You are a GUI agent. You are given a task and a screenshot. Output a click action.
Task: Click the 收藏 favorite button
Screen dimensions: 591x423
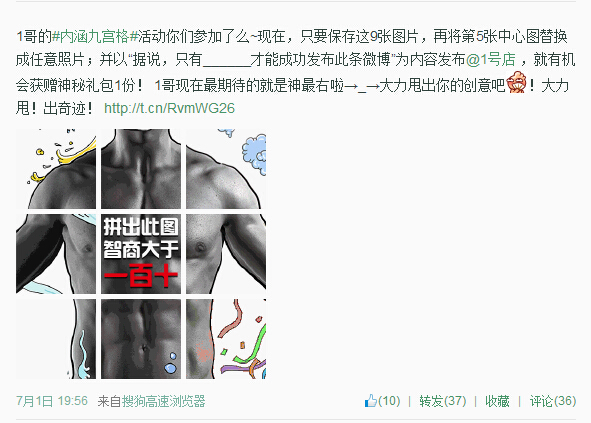pos(497,401)
